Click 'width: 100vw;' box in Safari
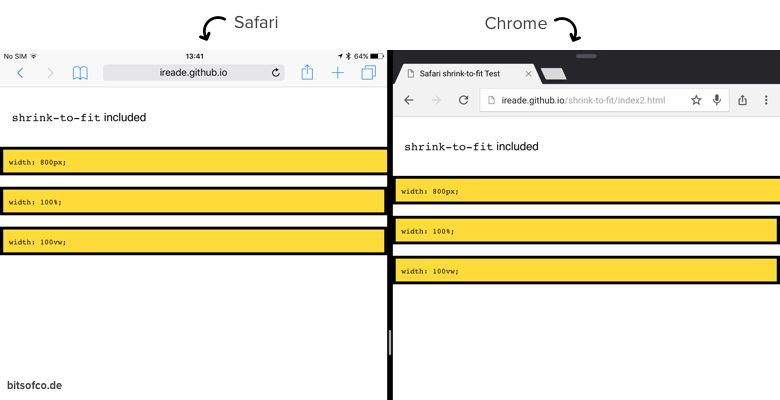Image resolution: width=780 pixels, height=400 pixels. point(193,242)
